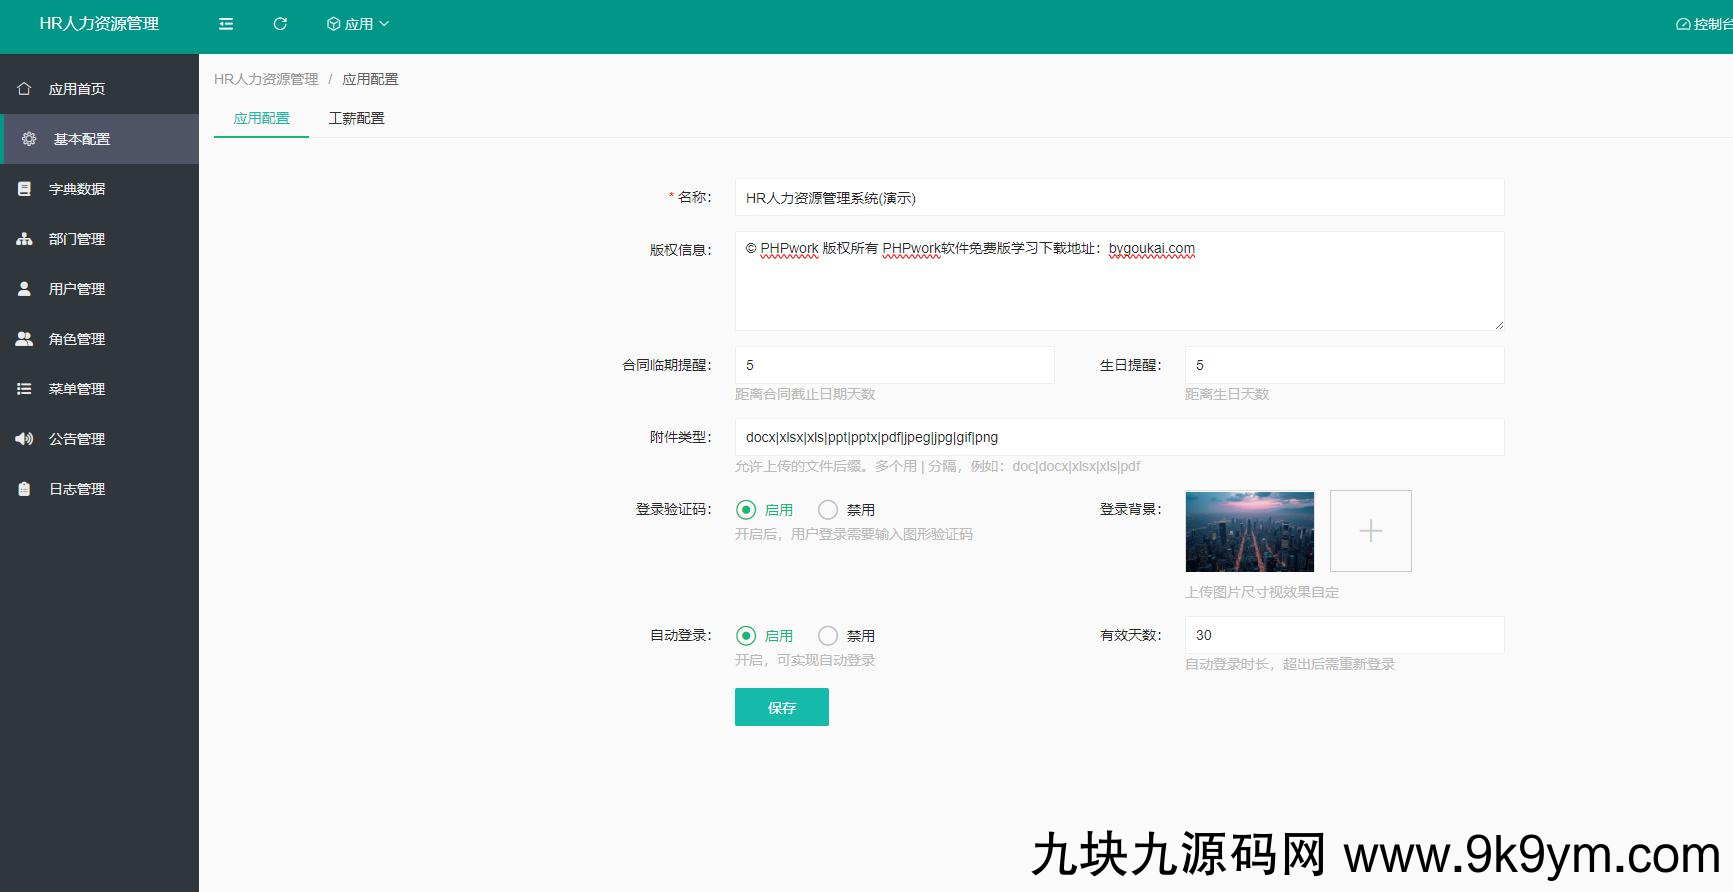Click the refresh icon in top bar

pos(280,24)
